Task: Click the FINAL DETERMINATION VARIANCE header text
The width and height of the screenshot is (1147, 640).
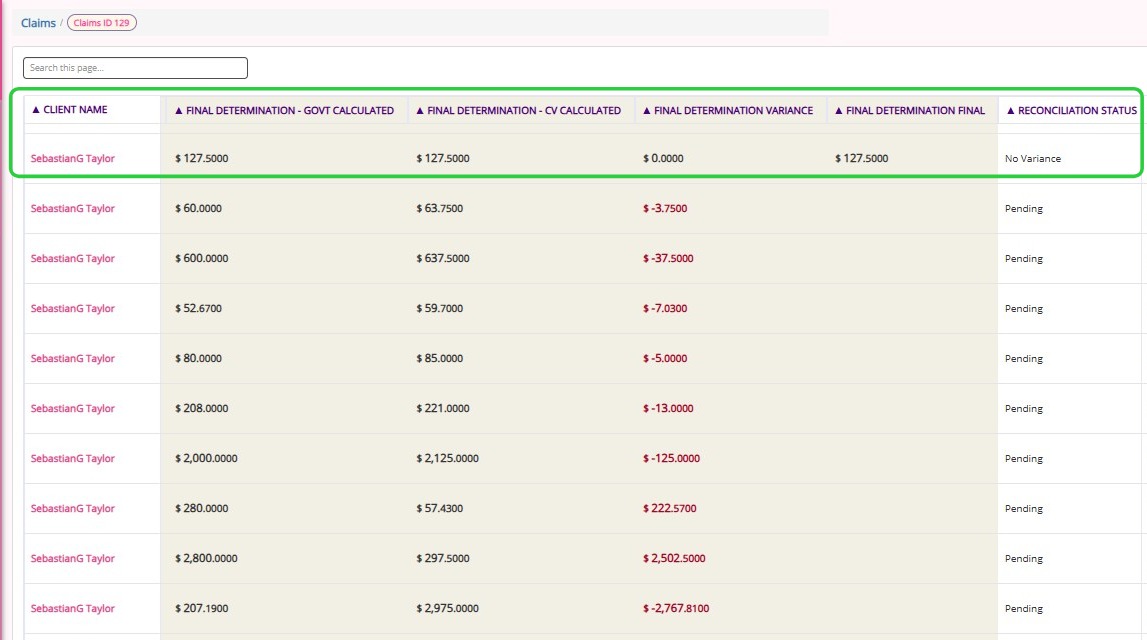Action: 733,110
